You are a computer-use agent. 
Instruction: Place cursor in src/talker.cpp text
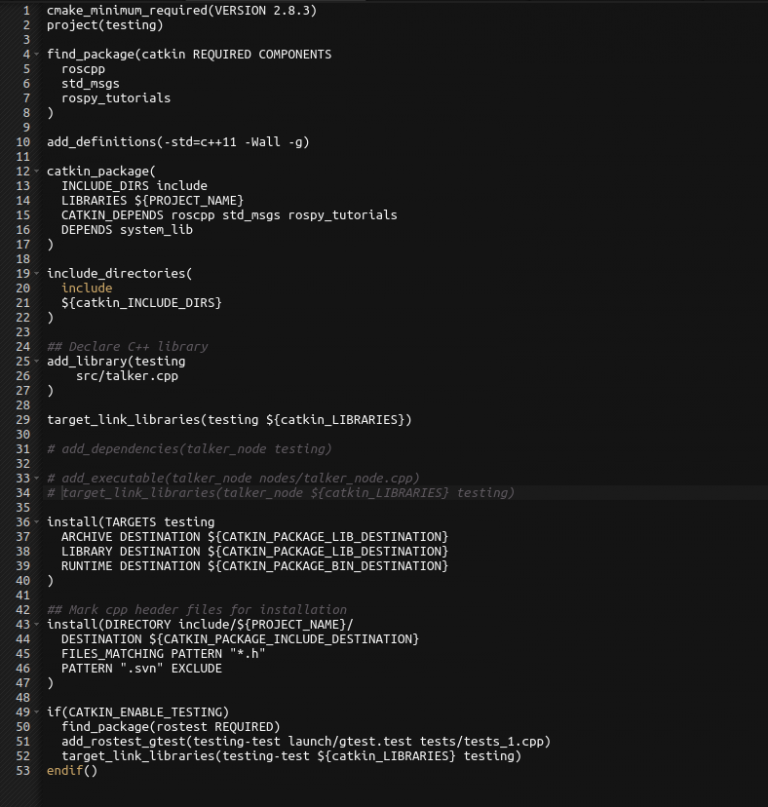[127, 376]
